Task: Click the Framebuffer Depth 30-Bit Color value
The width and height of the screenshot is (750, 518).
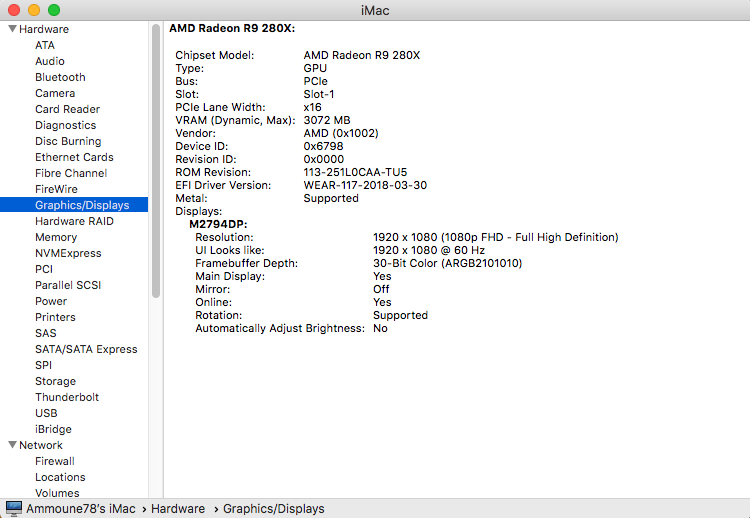Action: [447, 263]
